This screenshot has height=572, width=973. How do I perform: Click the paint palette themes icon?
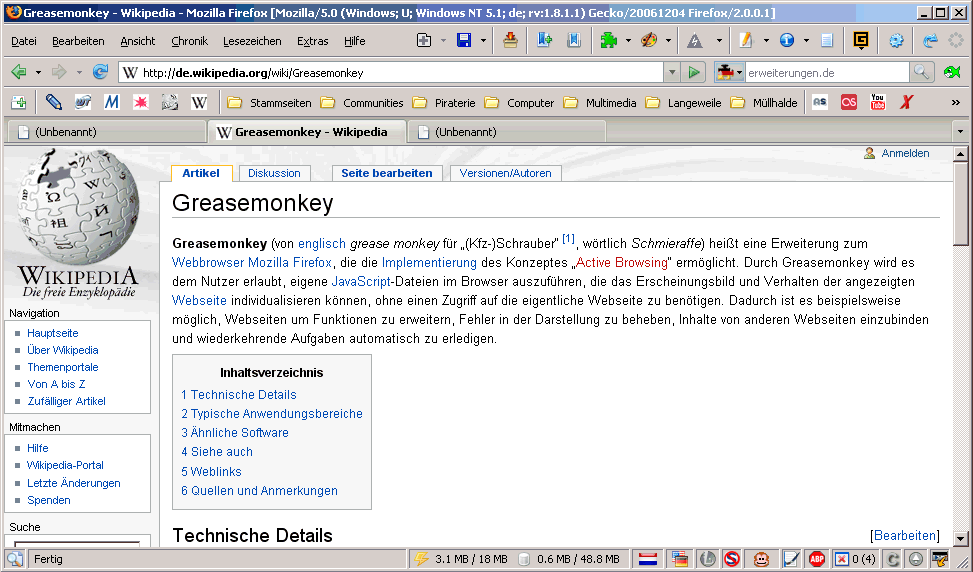[x=648, y=41]
